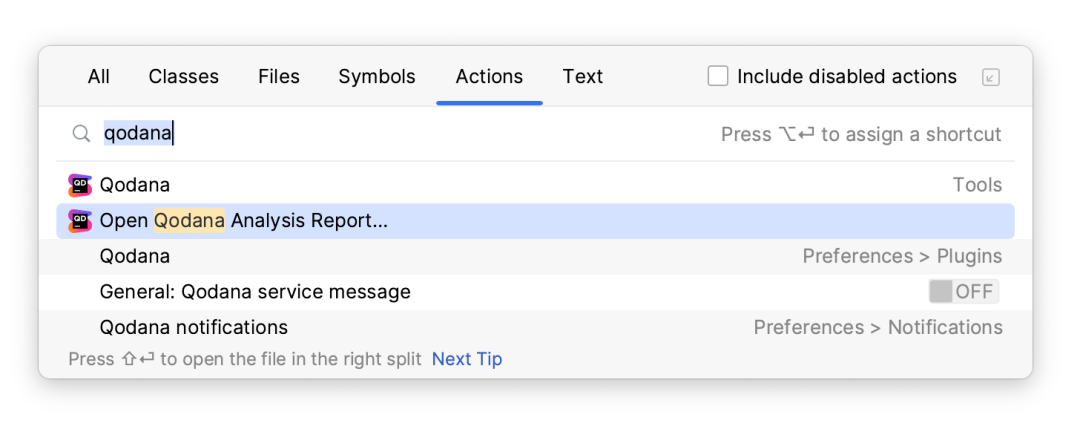Click the magnifier search icon

click(81, 134)
